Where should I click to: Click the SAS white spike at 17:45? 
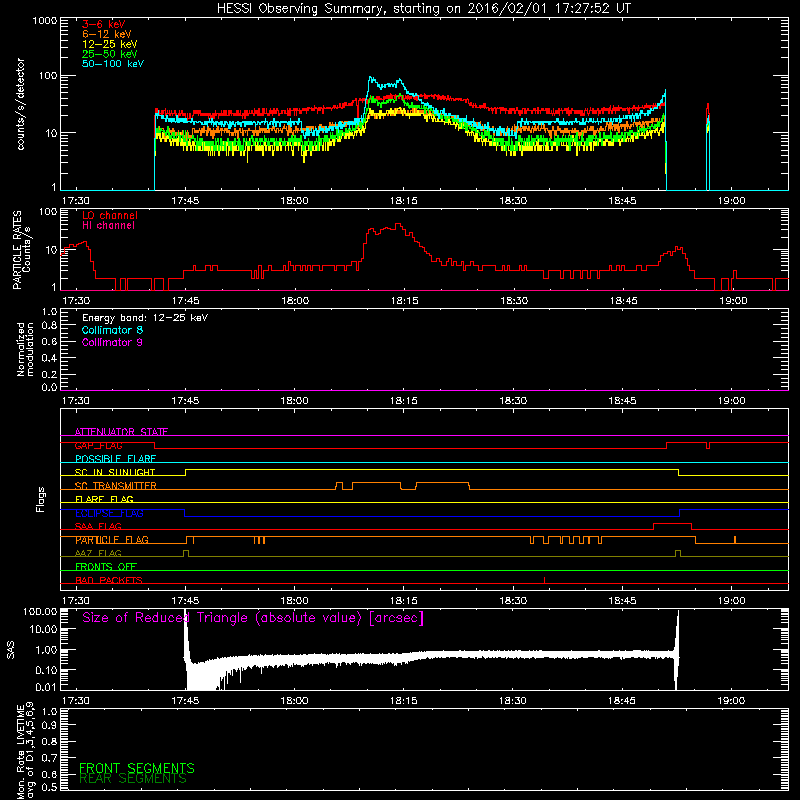(x=186, y=648)
